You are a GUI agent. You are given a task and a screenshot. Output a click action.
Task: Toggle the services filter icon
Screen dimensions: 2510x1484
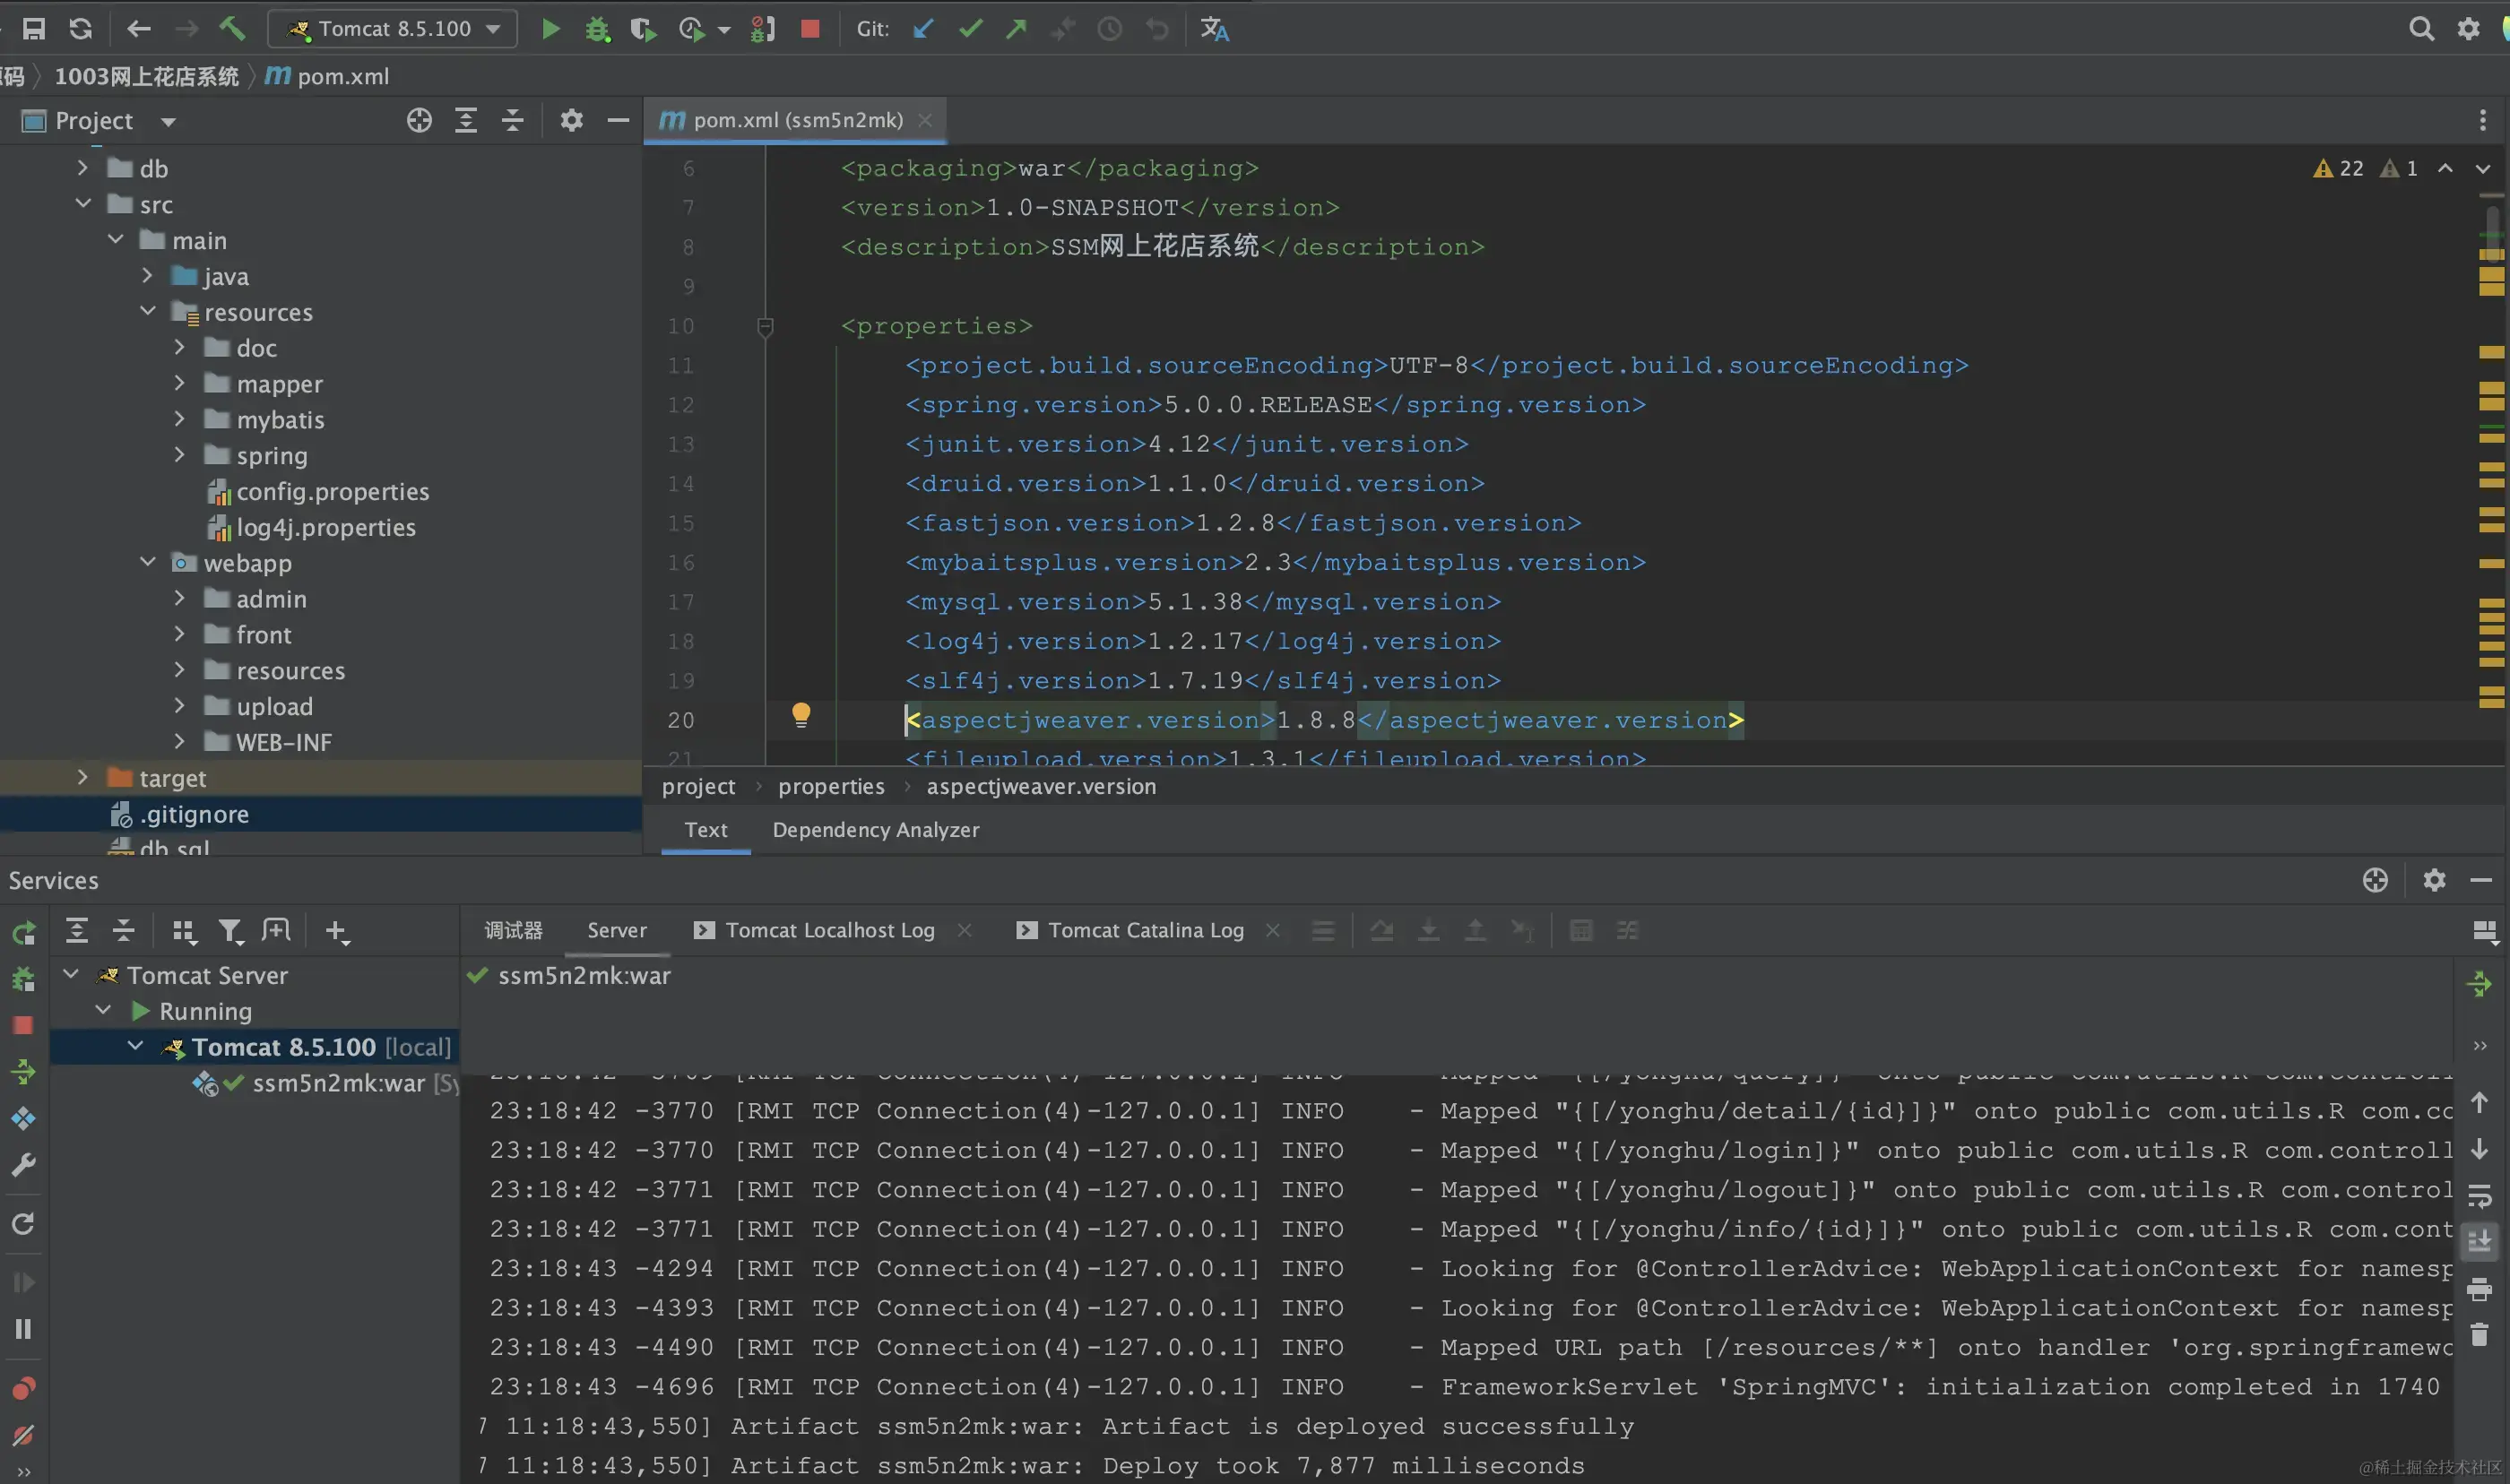coord(230,931)
